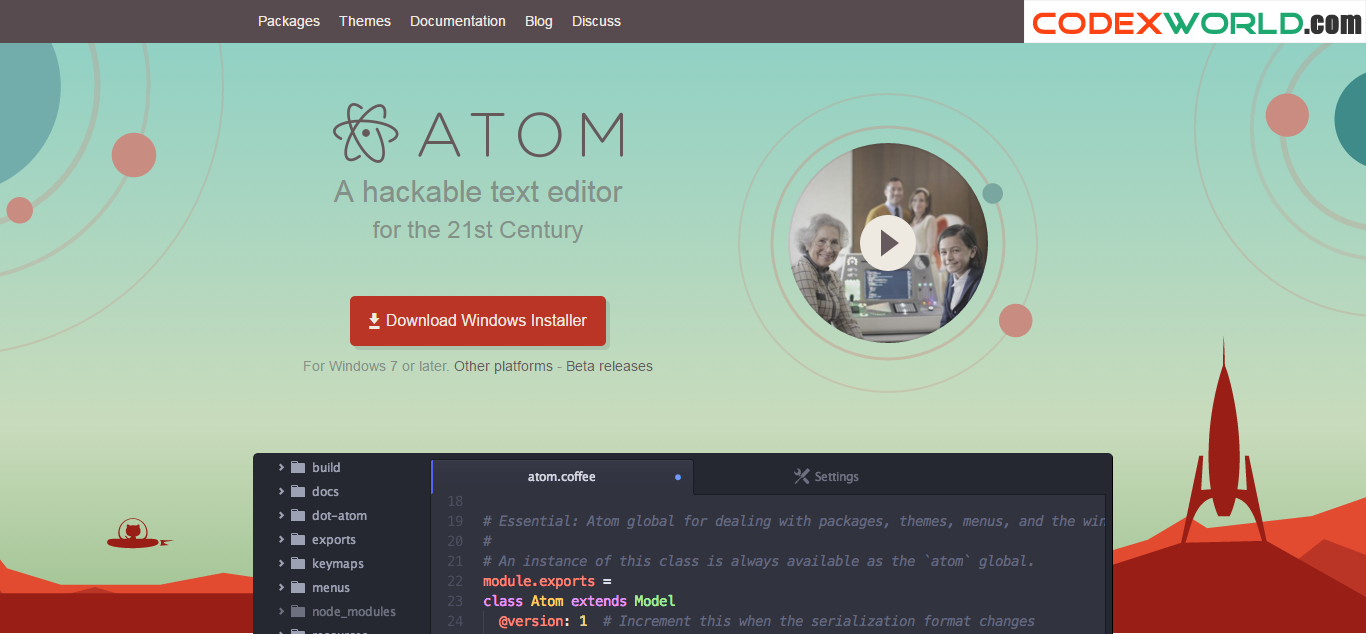Click the Atom logo icon

coord(366,133)
